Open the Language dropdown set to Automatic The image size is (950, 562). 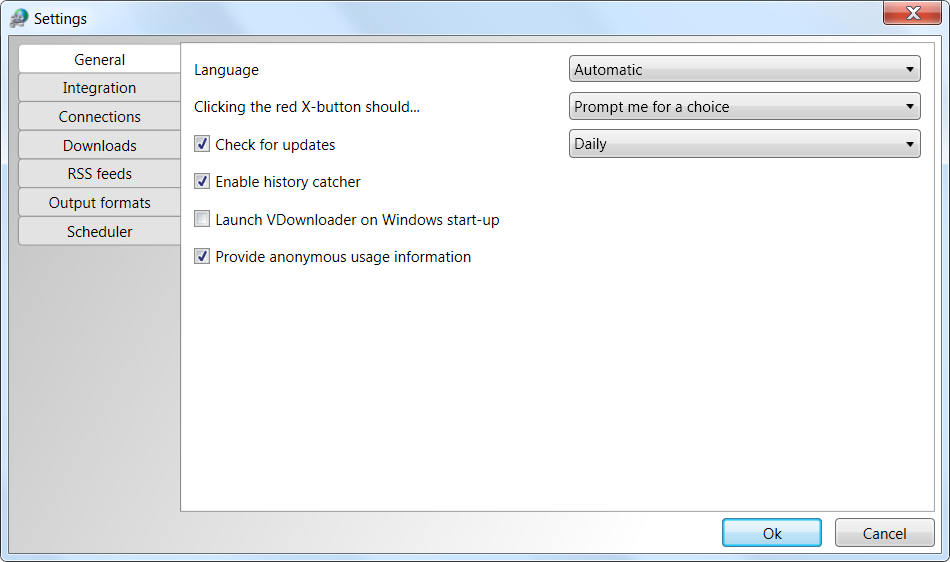coord(745,69)
